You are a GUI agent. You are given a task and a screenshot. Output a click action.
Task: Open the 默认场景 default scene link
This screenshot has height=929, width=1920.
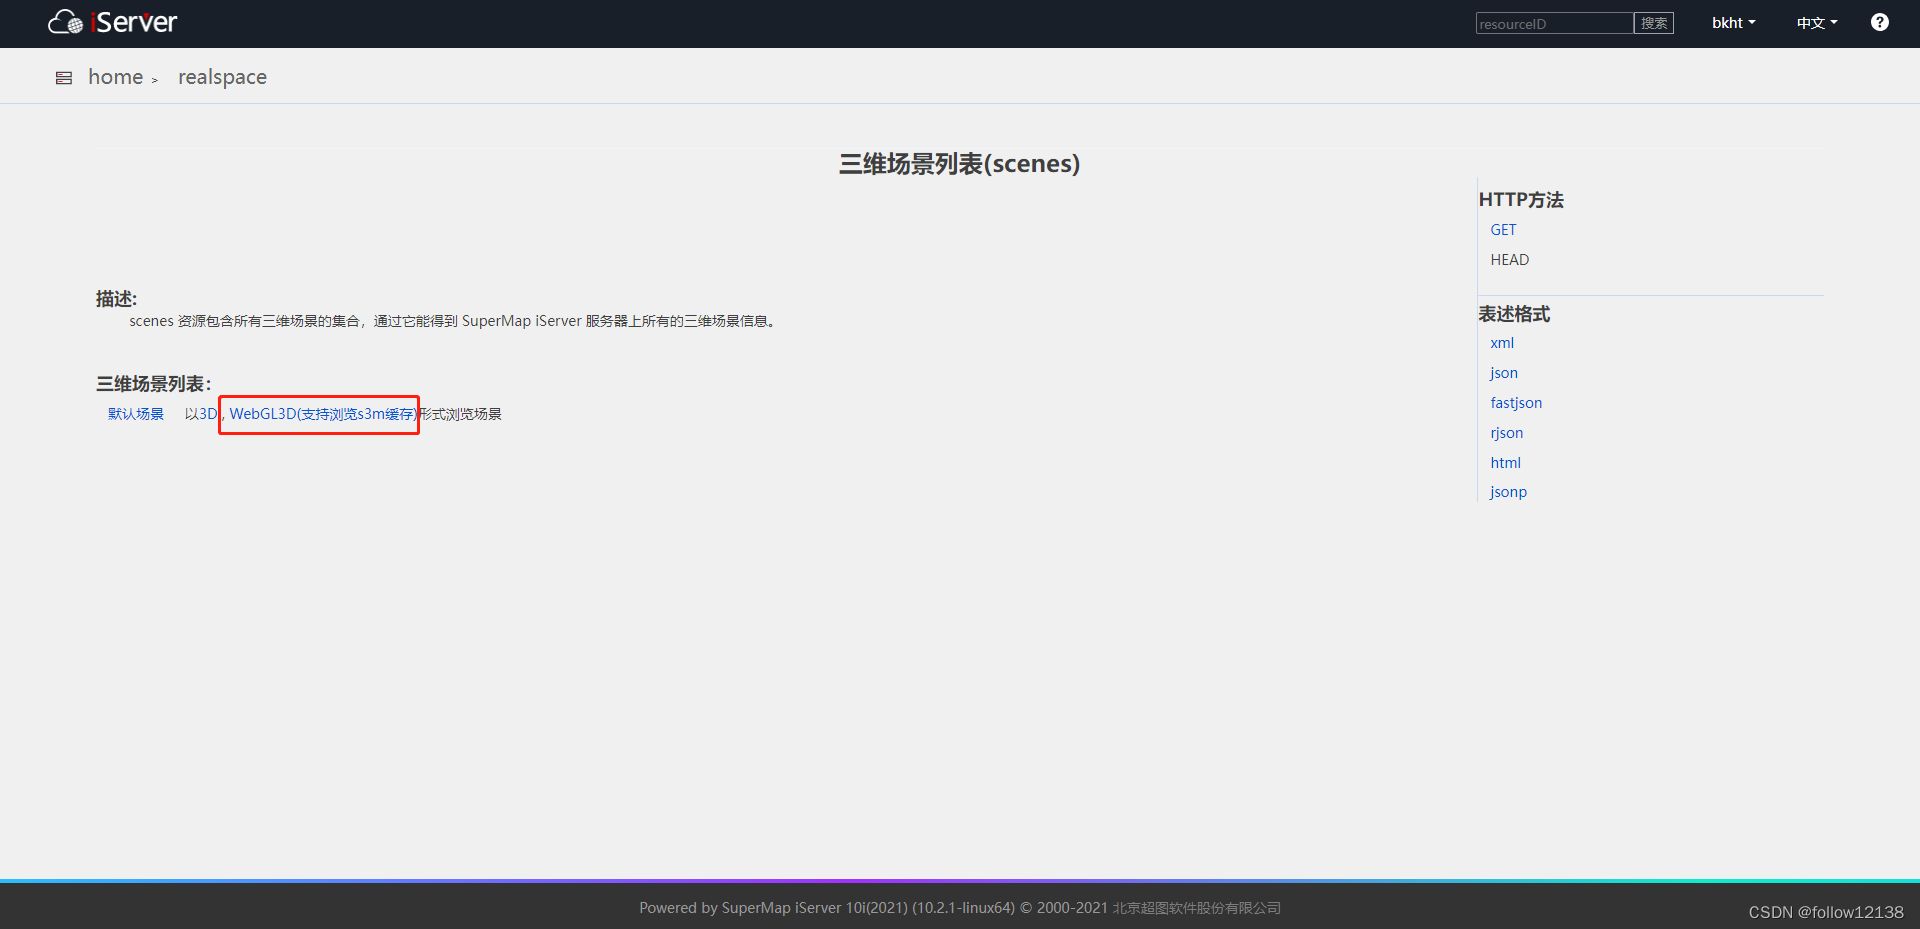pyautogui.click(x=135, y=413)
